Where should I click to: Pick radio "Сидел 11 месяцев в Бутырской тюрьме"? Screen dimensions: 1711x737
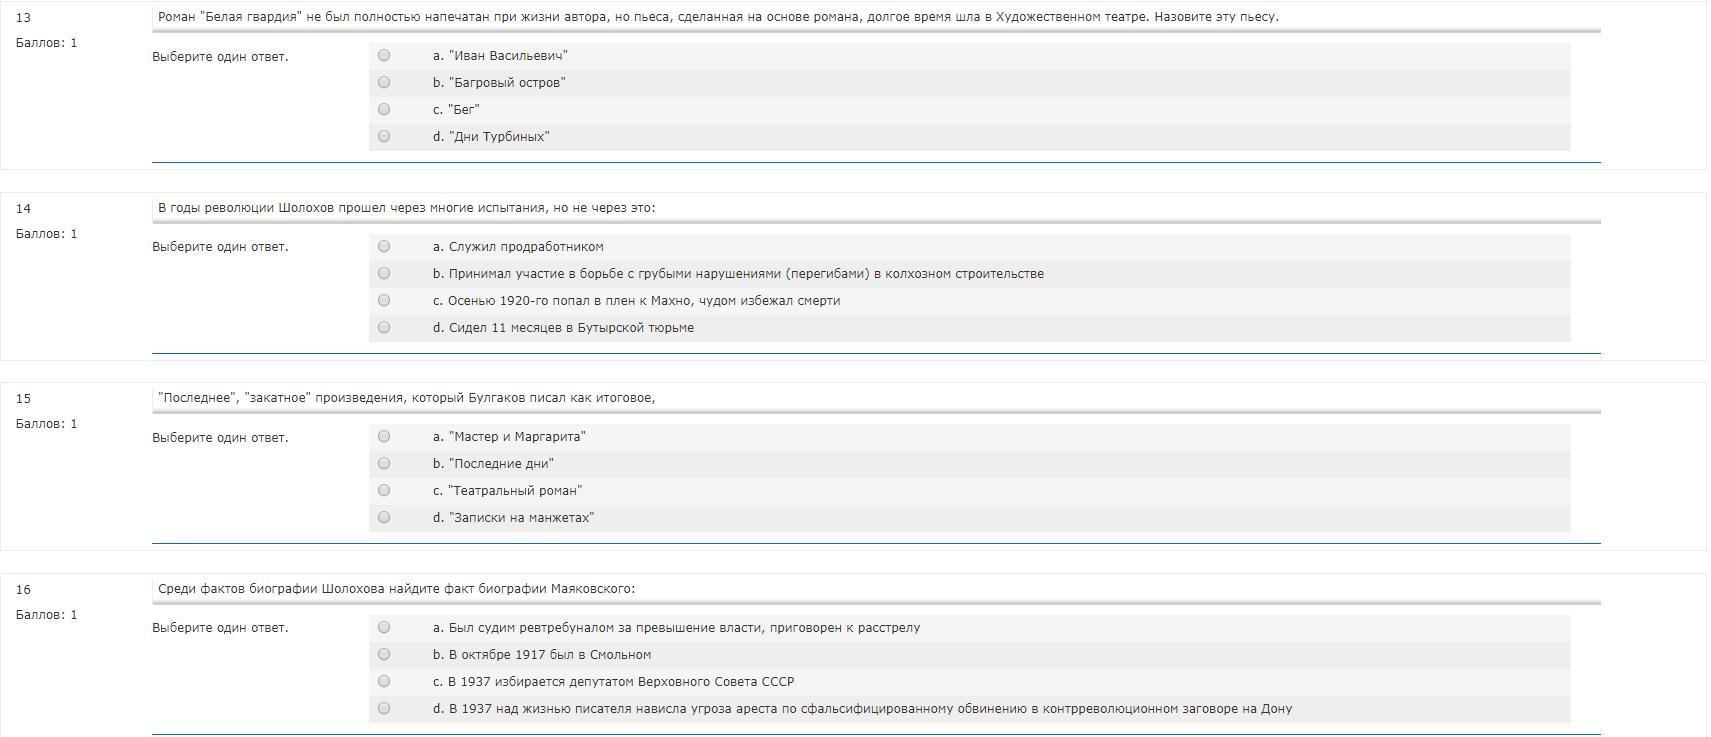tap(384, 328)
